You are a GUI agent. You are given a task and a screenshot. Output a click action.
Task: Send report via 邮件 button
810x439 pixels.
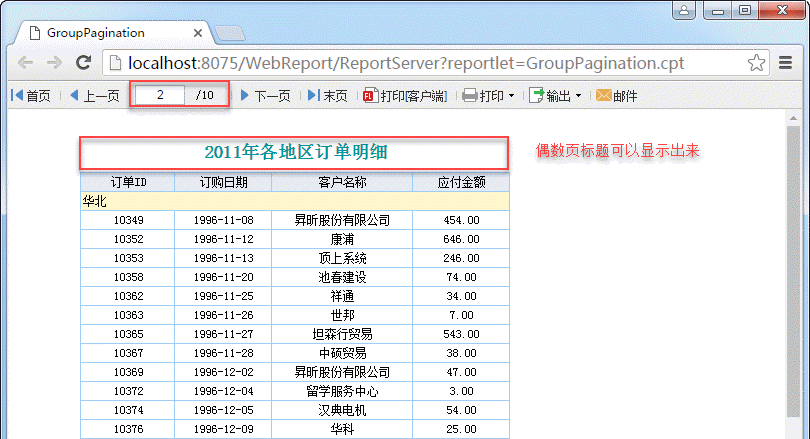[x=616, y=96]
